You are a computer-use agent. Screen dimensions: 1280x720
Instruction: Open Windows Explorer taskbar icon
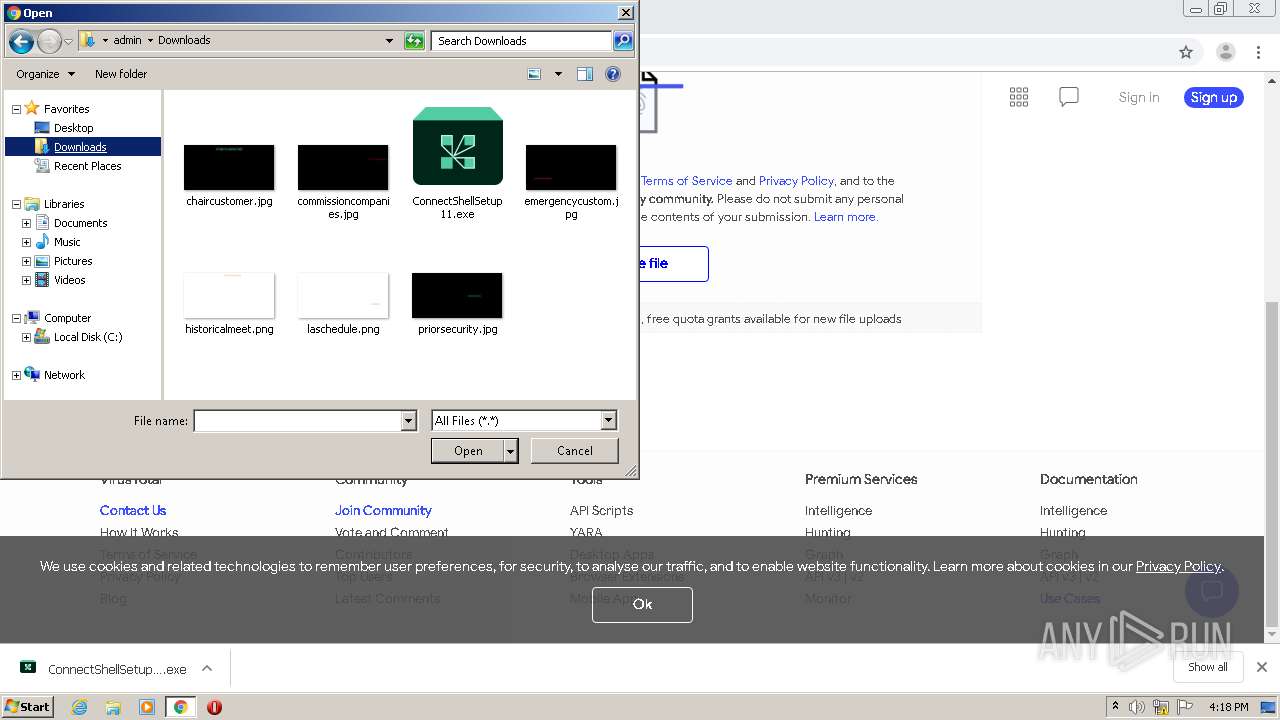point(113,707)
